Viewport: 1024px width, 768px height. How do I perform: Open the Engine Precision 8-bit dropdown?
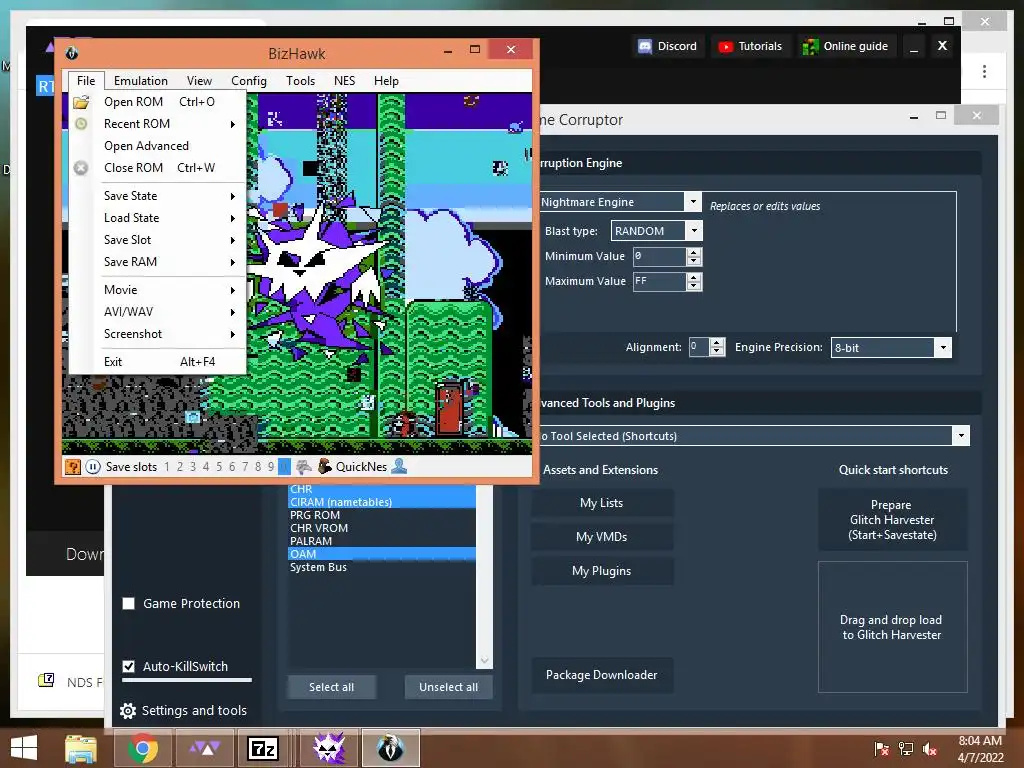click(x=943, y=347)
